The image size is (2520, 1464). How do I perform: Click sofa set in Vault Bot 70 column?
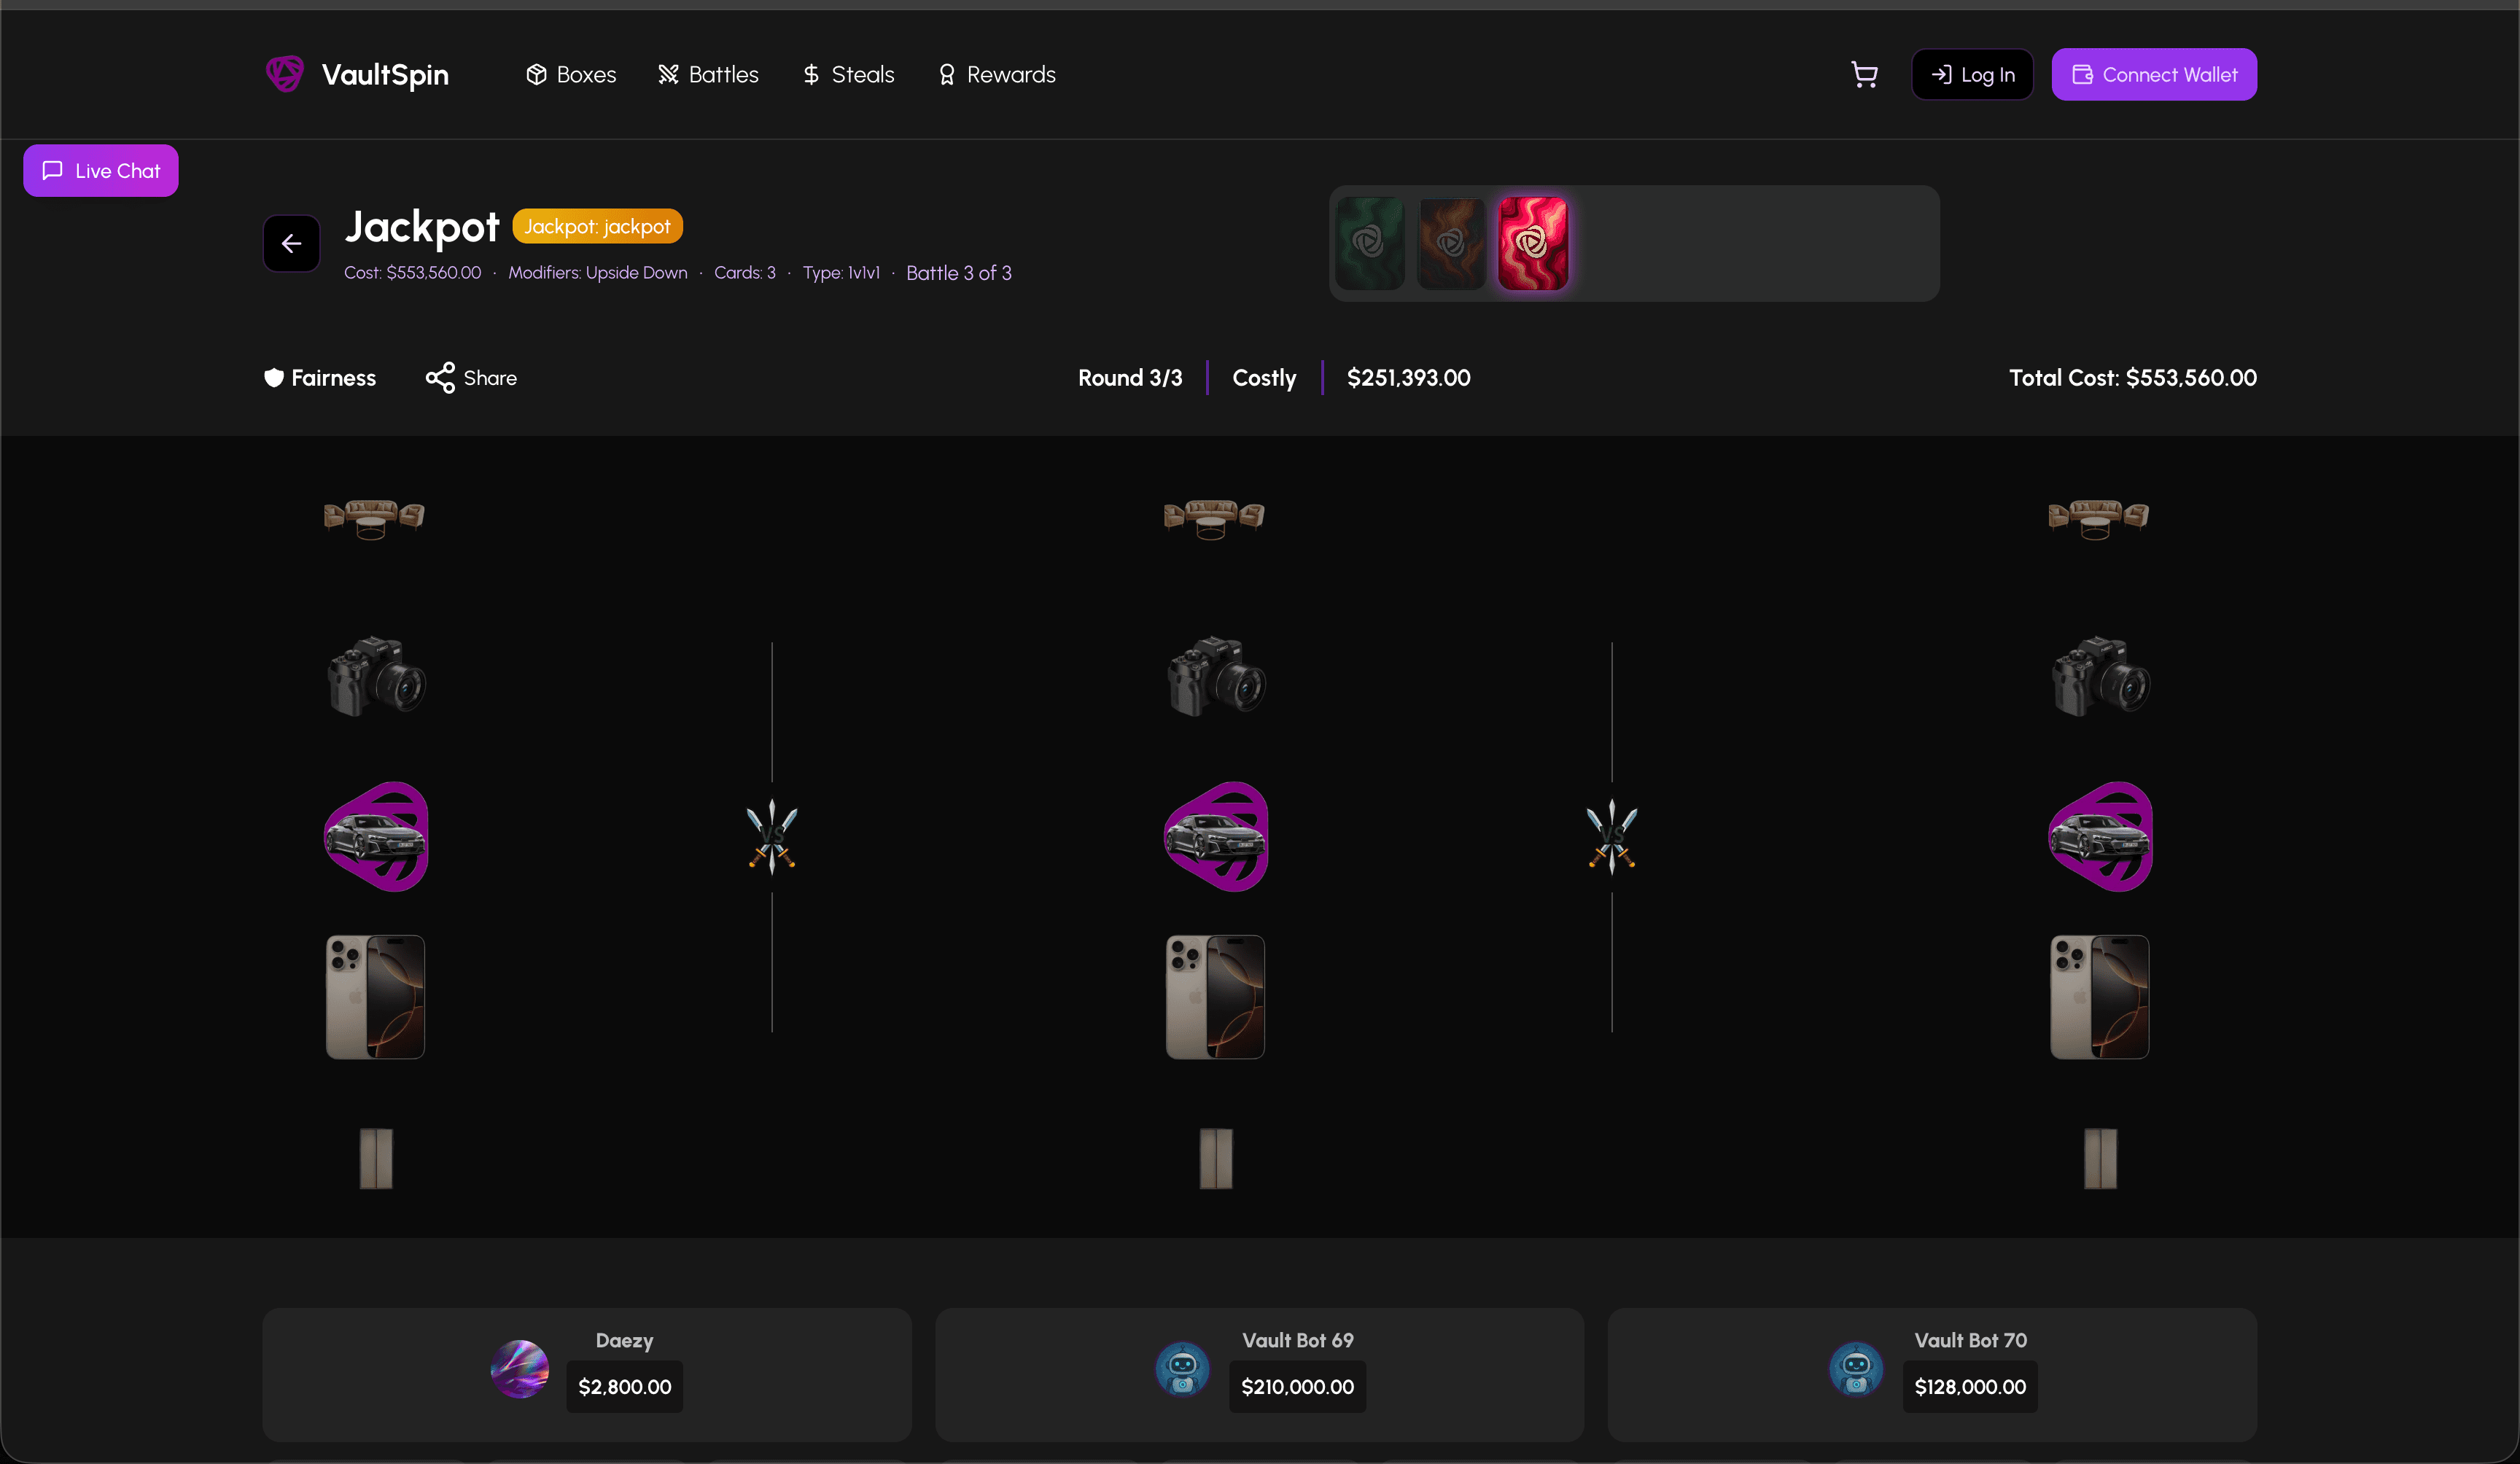(2099, 519)
